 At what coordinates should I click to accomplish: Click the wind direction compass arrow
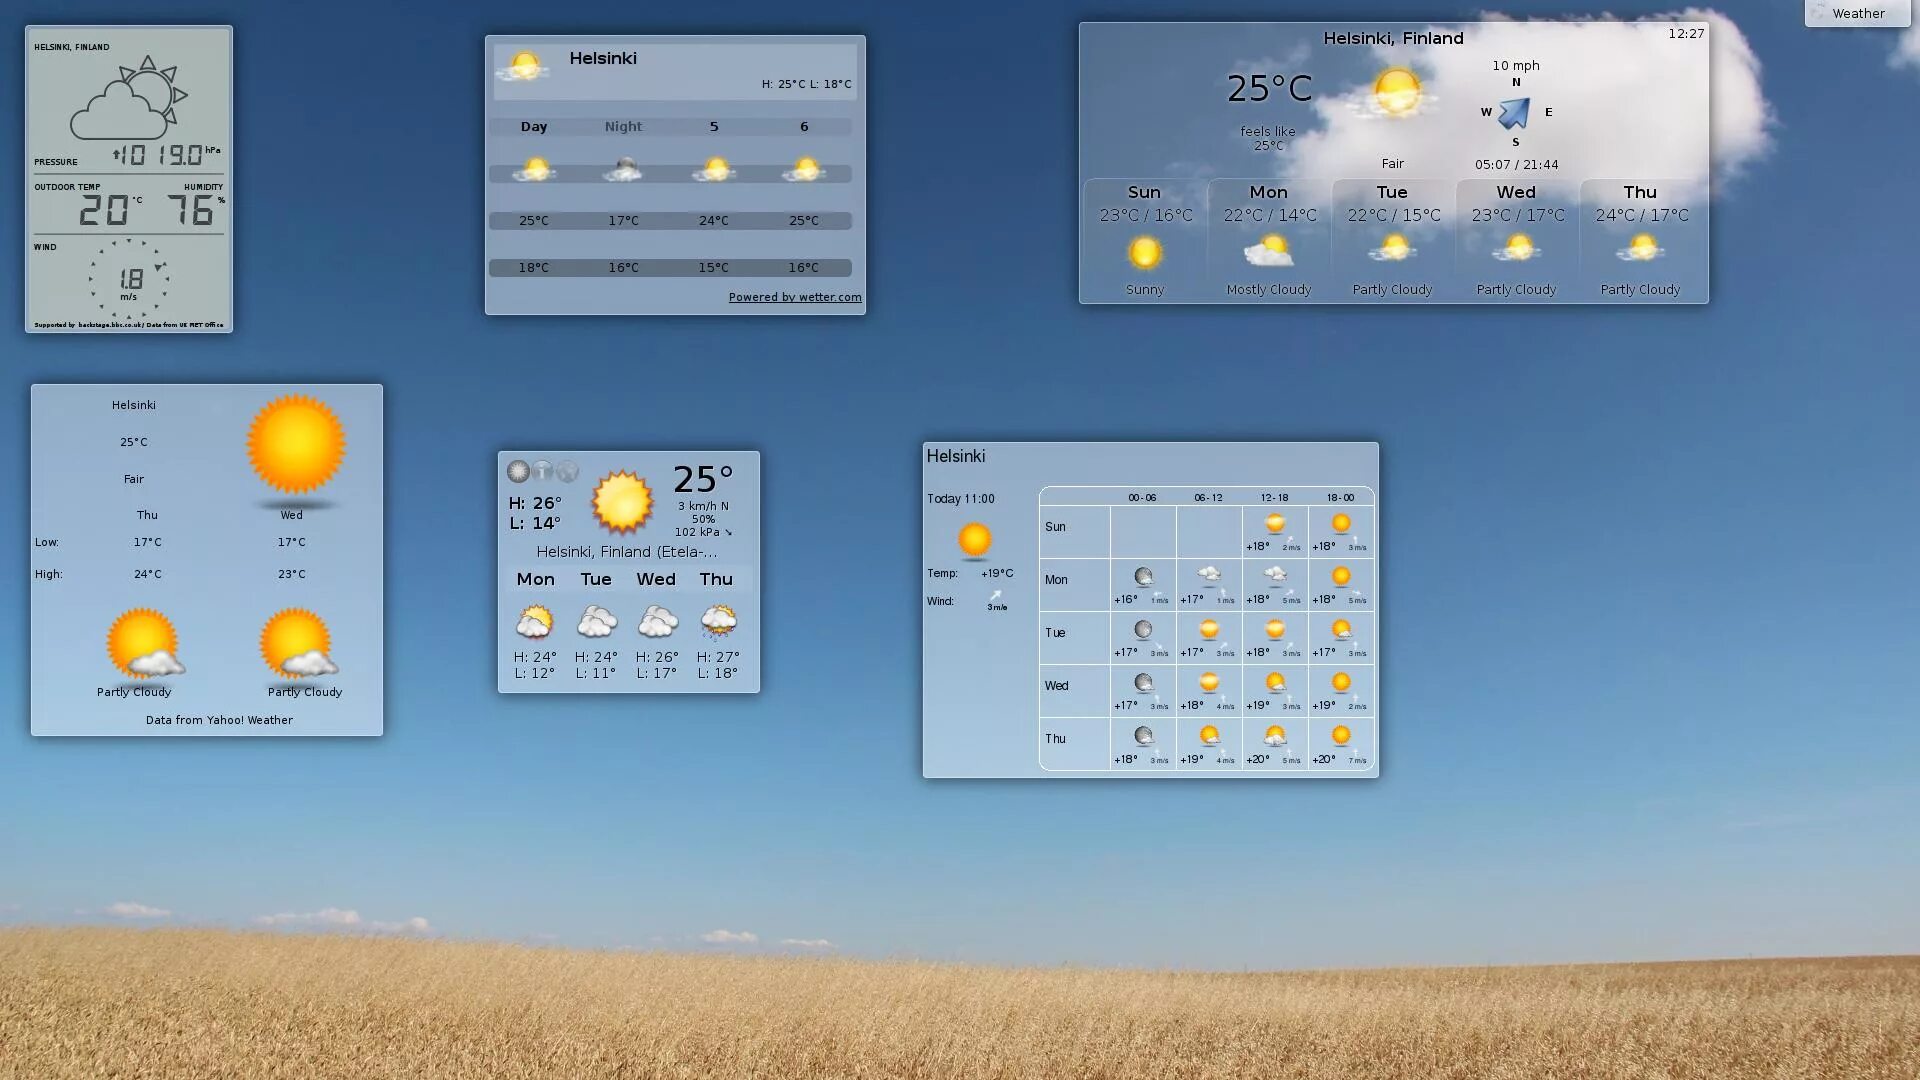(1515, 112)
